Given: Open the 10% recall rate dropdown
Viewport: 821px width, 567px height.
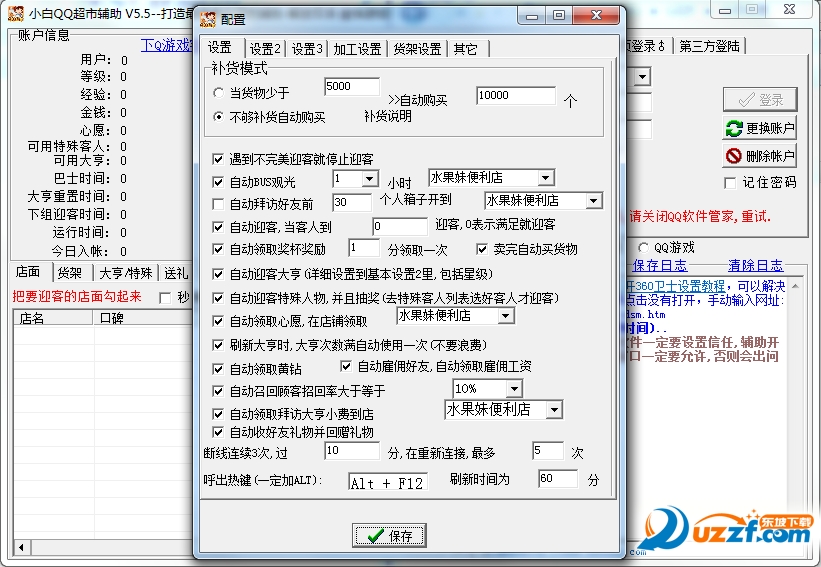Looking at the screenshot, I should 514,389.
